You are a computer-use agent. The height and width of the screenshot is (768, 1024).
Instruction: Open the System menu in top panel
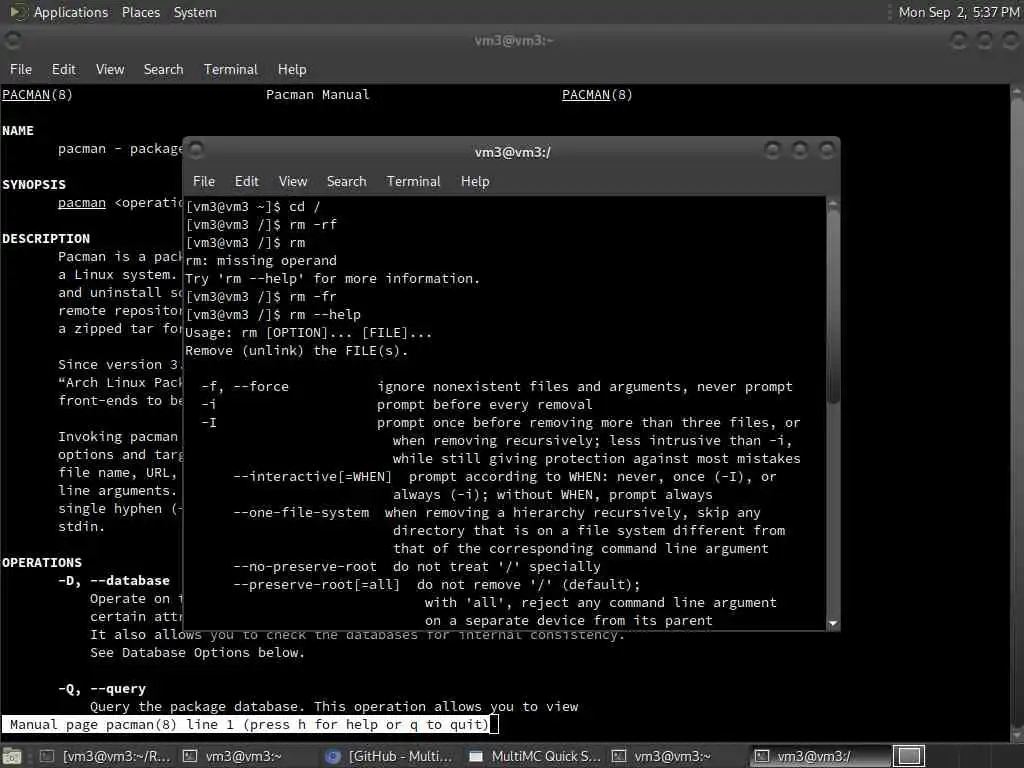195,12
